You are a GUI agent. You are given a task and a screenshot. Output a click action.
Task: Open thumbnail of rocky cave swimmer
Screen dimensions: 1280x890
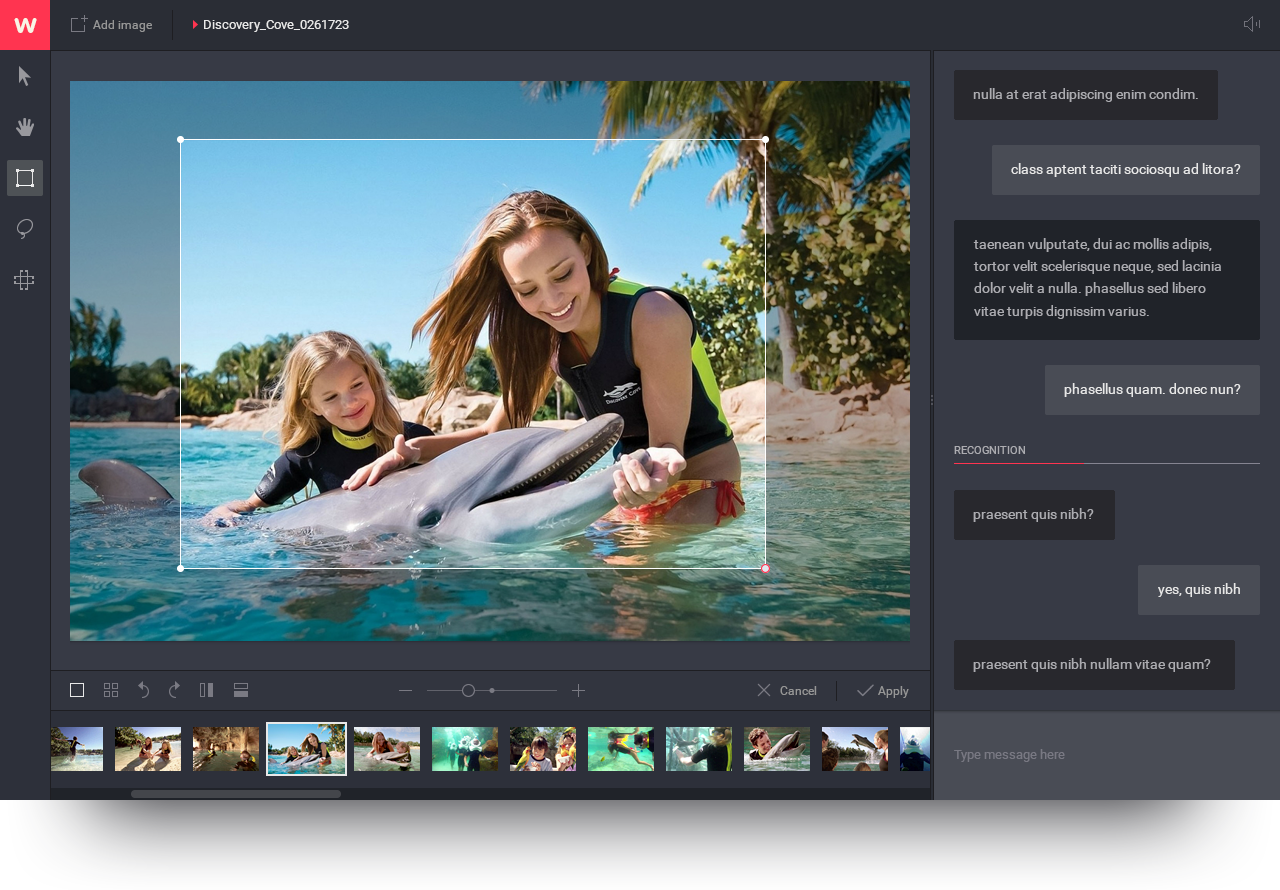point(226,749)
